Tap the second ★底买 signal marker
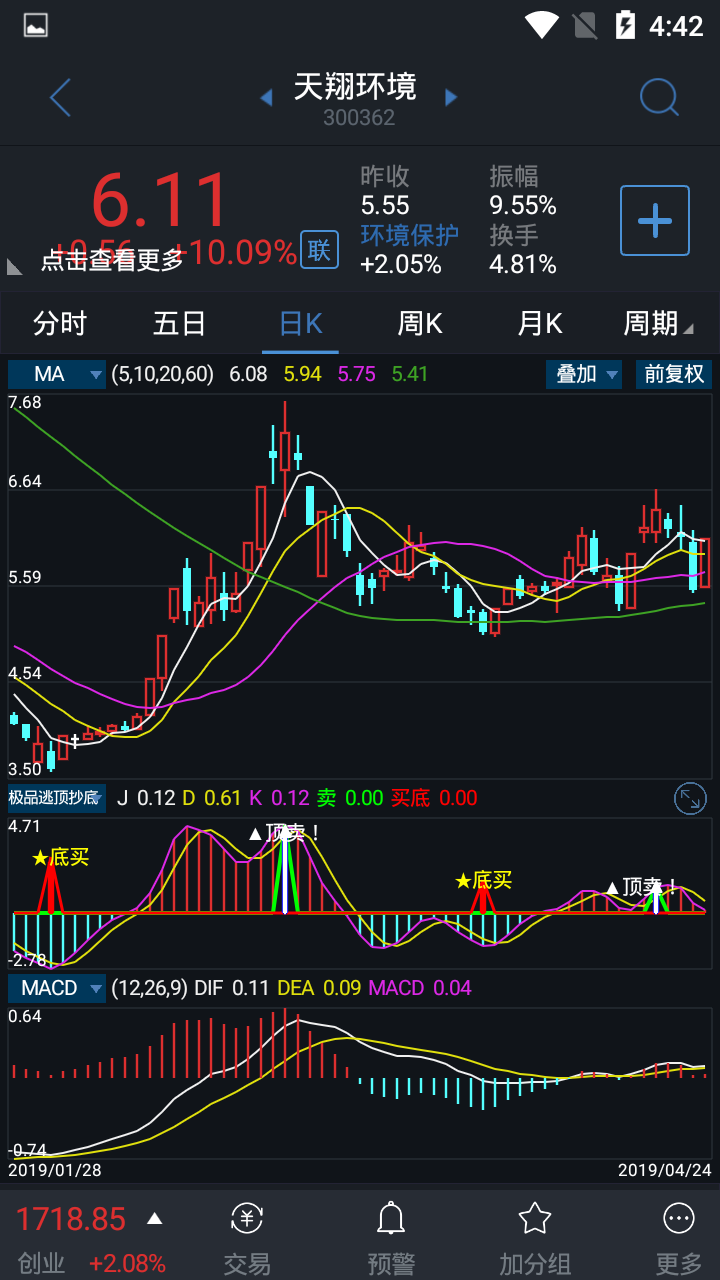This screenshot has width=720, height=1280. 483,880
